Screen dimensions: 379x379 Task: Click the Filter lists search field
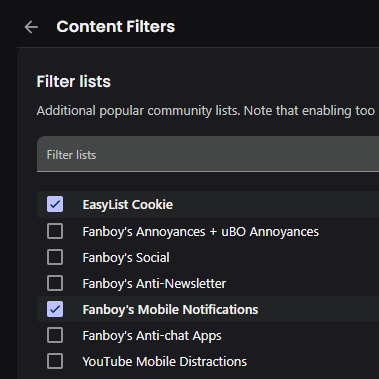(208, 154)
